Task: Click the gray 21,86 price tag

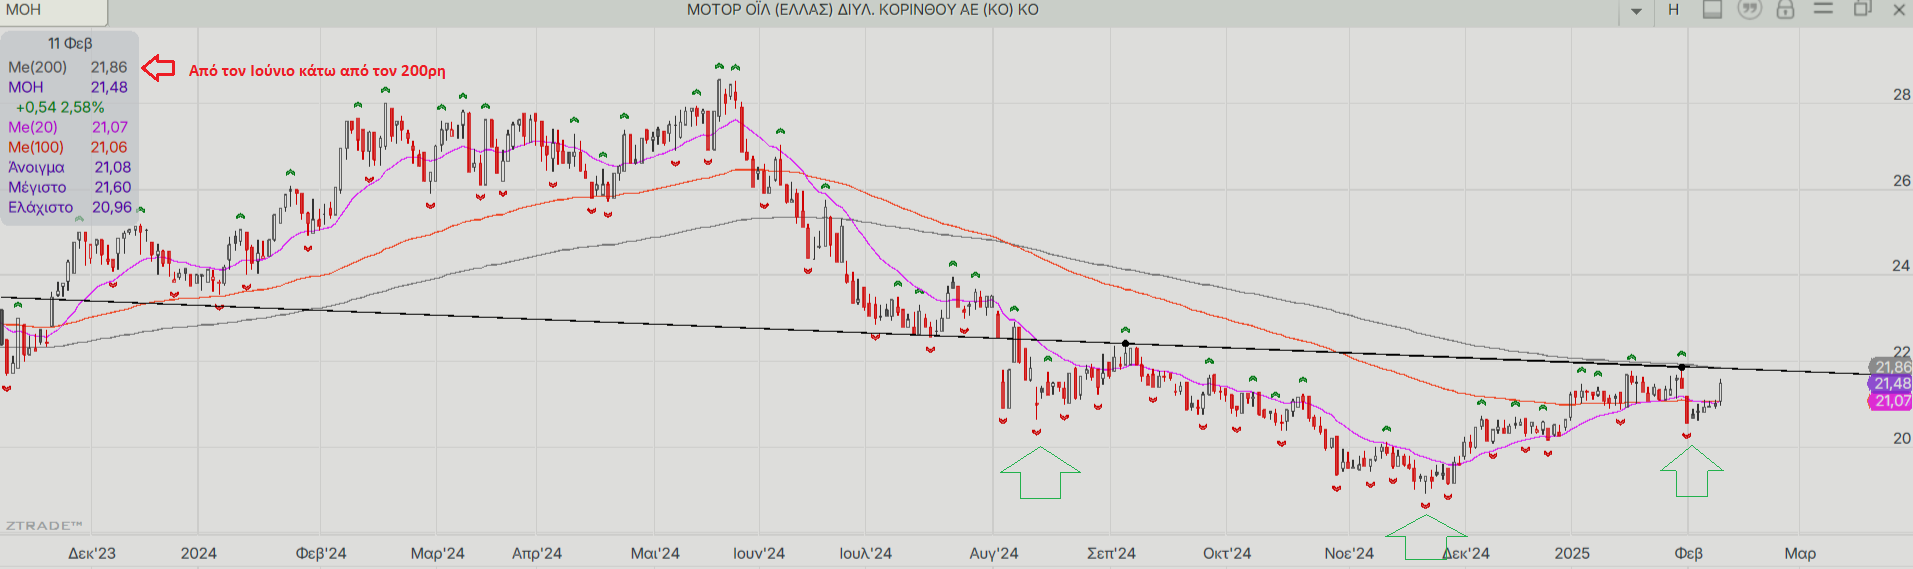Action: pos(1891,367)
